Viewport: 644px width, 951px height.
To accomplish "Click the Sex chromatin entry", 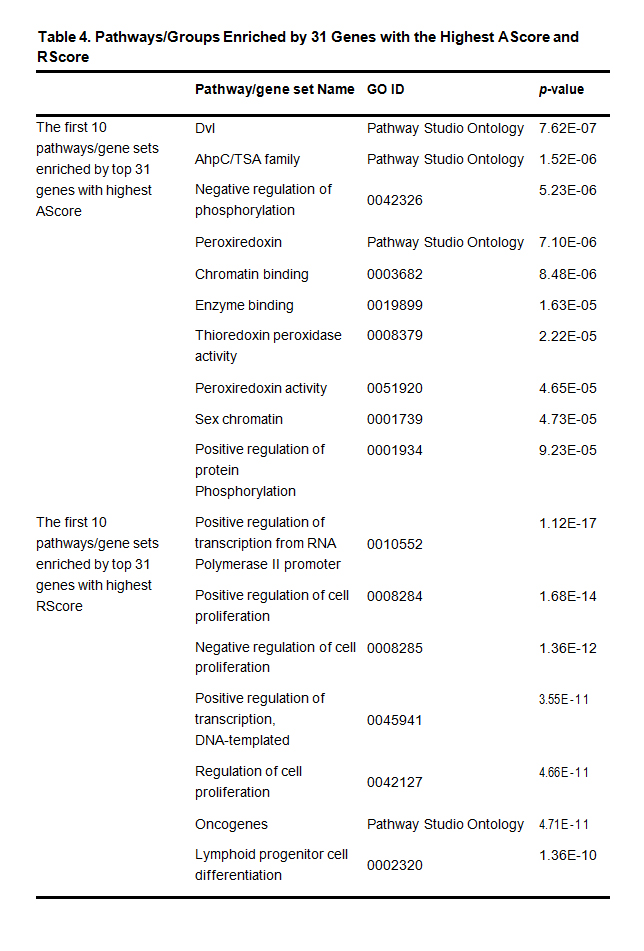I will point(239,419).
